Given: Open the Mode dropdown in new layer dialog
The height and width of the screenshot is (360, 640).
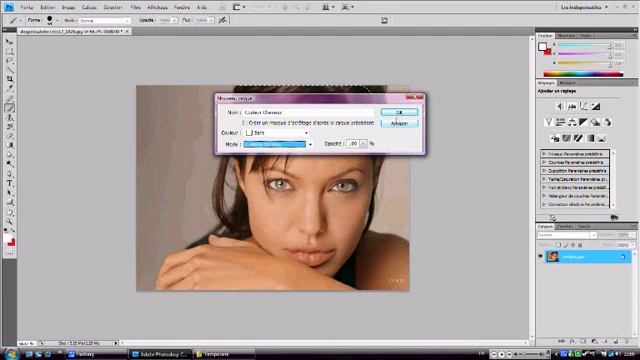Looking at the screenshot, I should point(278,144).
